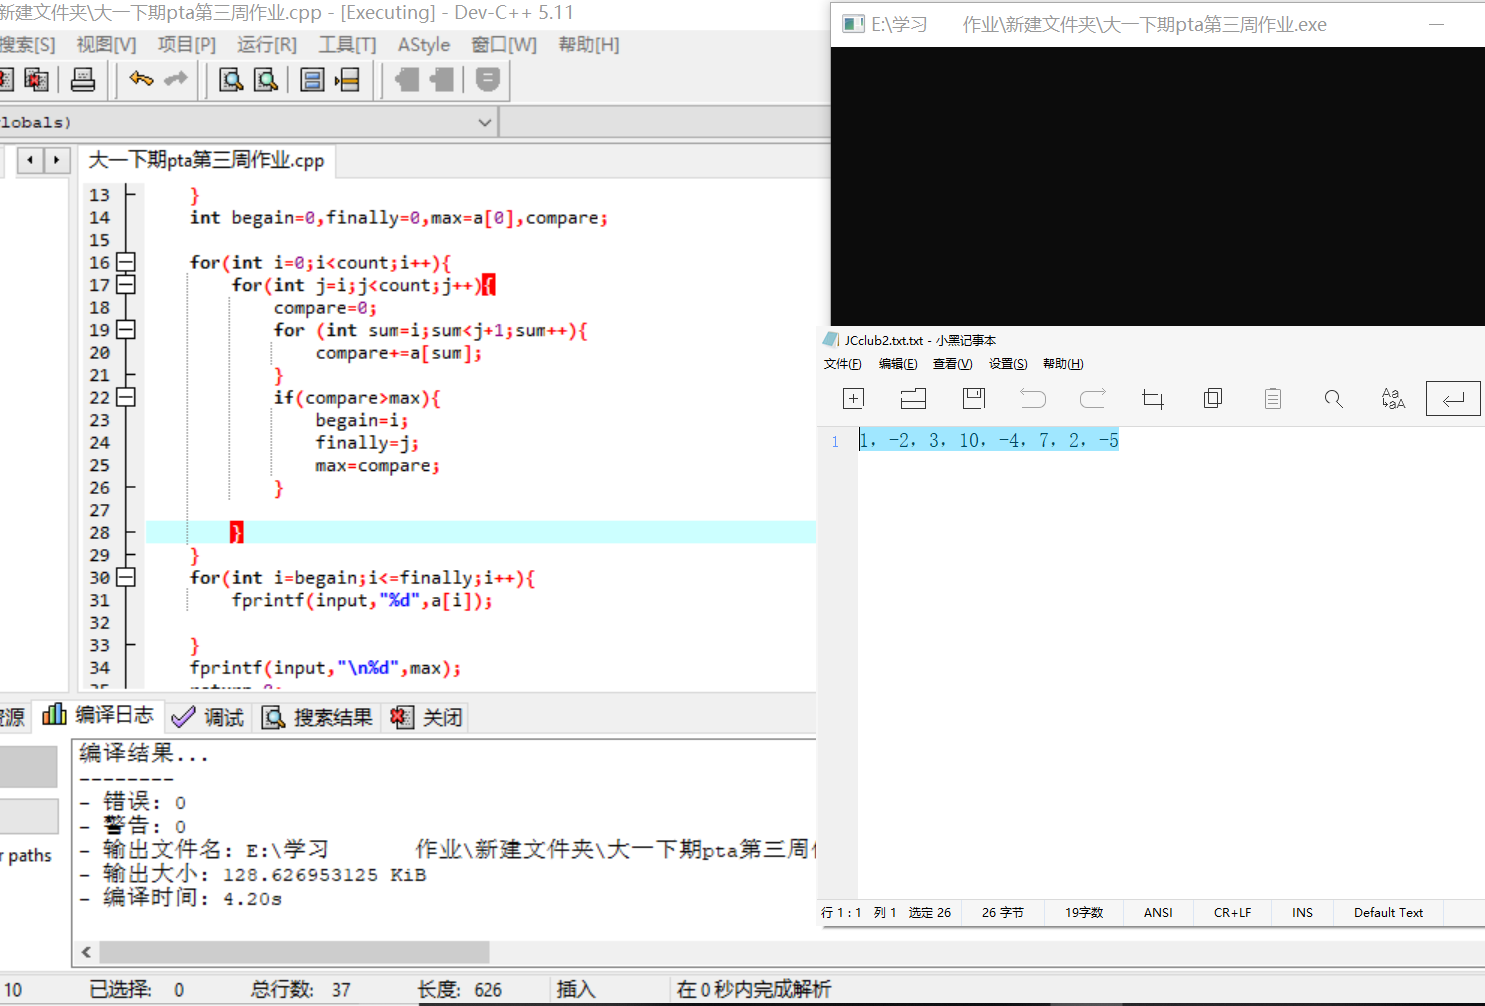
Task: Open 帮助(H) menu in notepad
Action: tap(1063, 364)
